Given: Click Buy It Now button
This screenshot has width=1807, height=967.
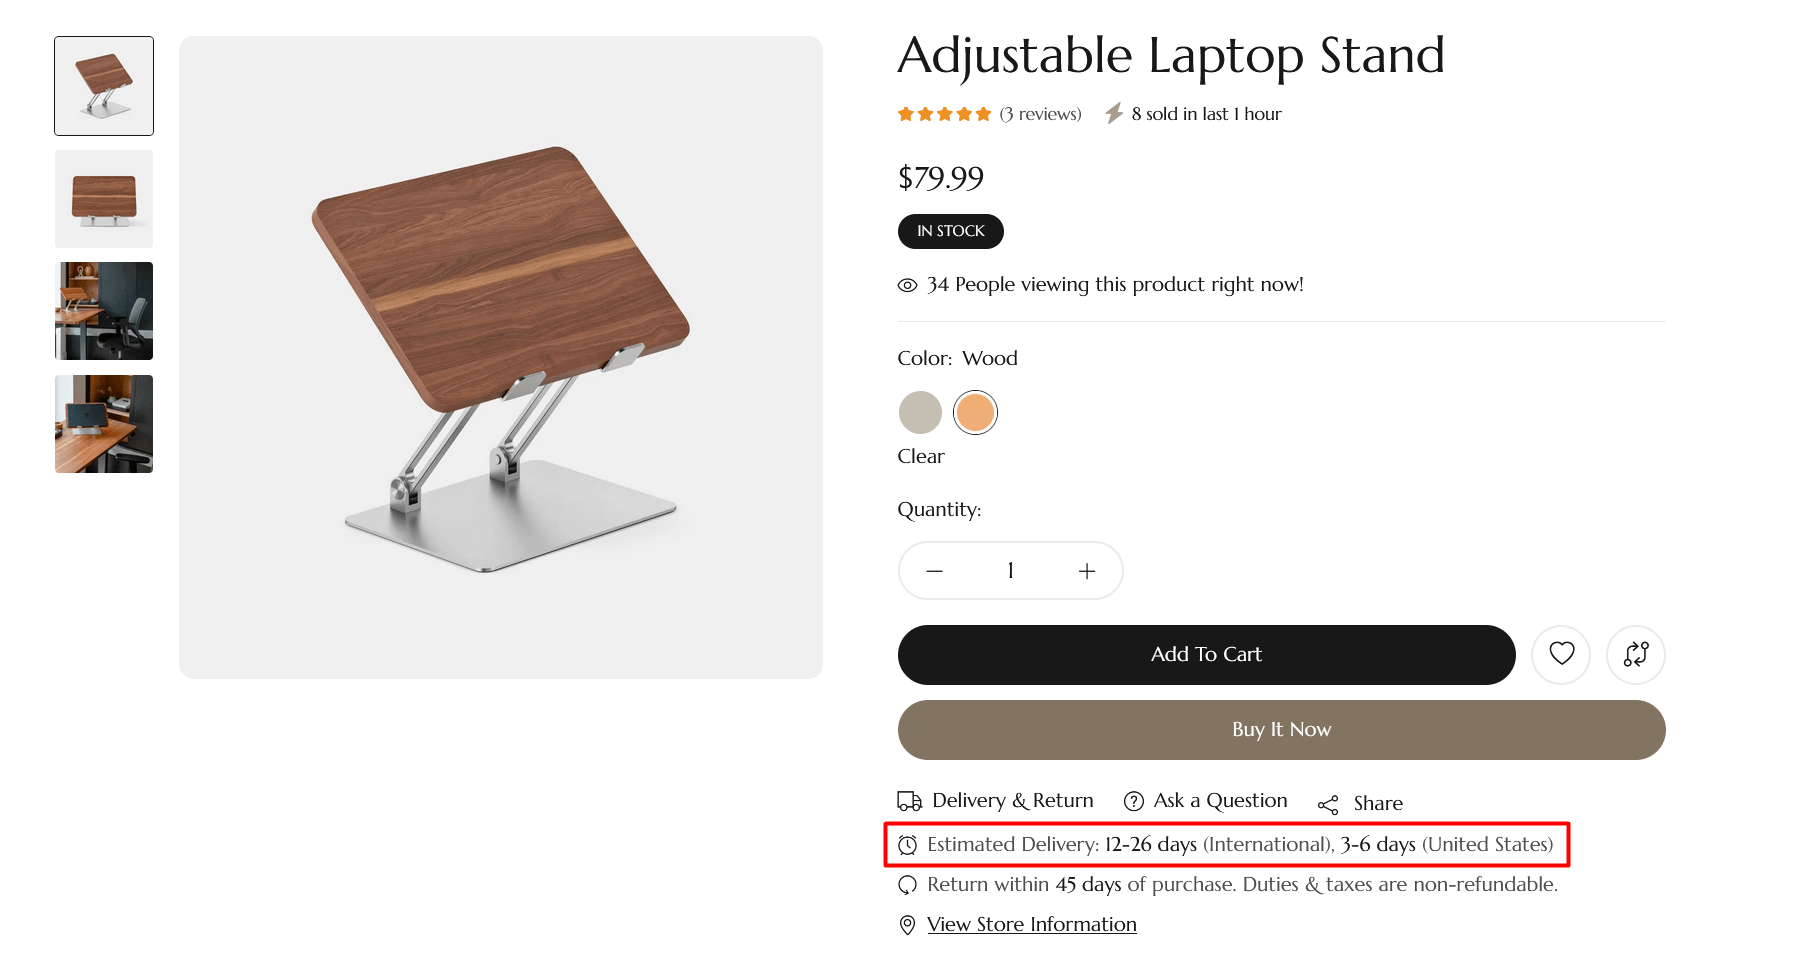Looking at the screenshot, I should pyautogui.click(x=1281, y=730).
